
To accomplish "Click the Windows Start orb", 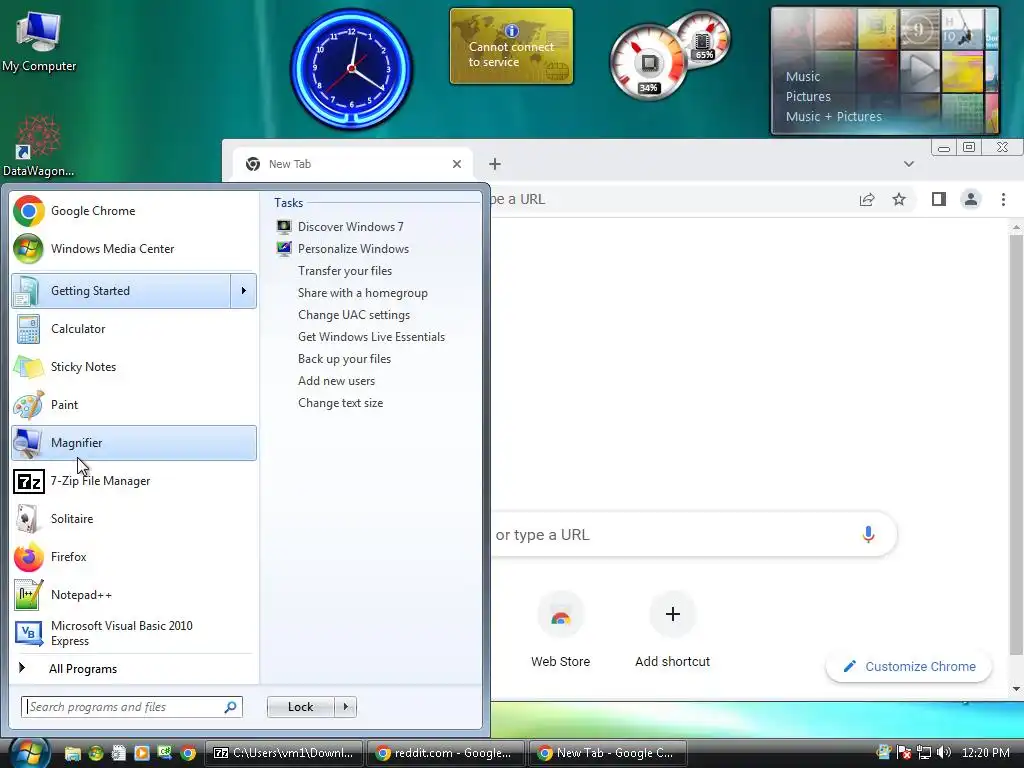I will coord(29,752).
